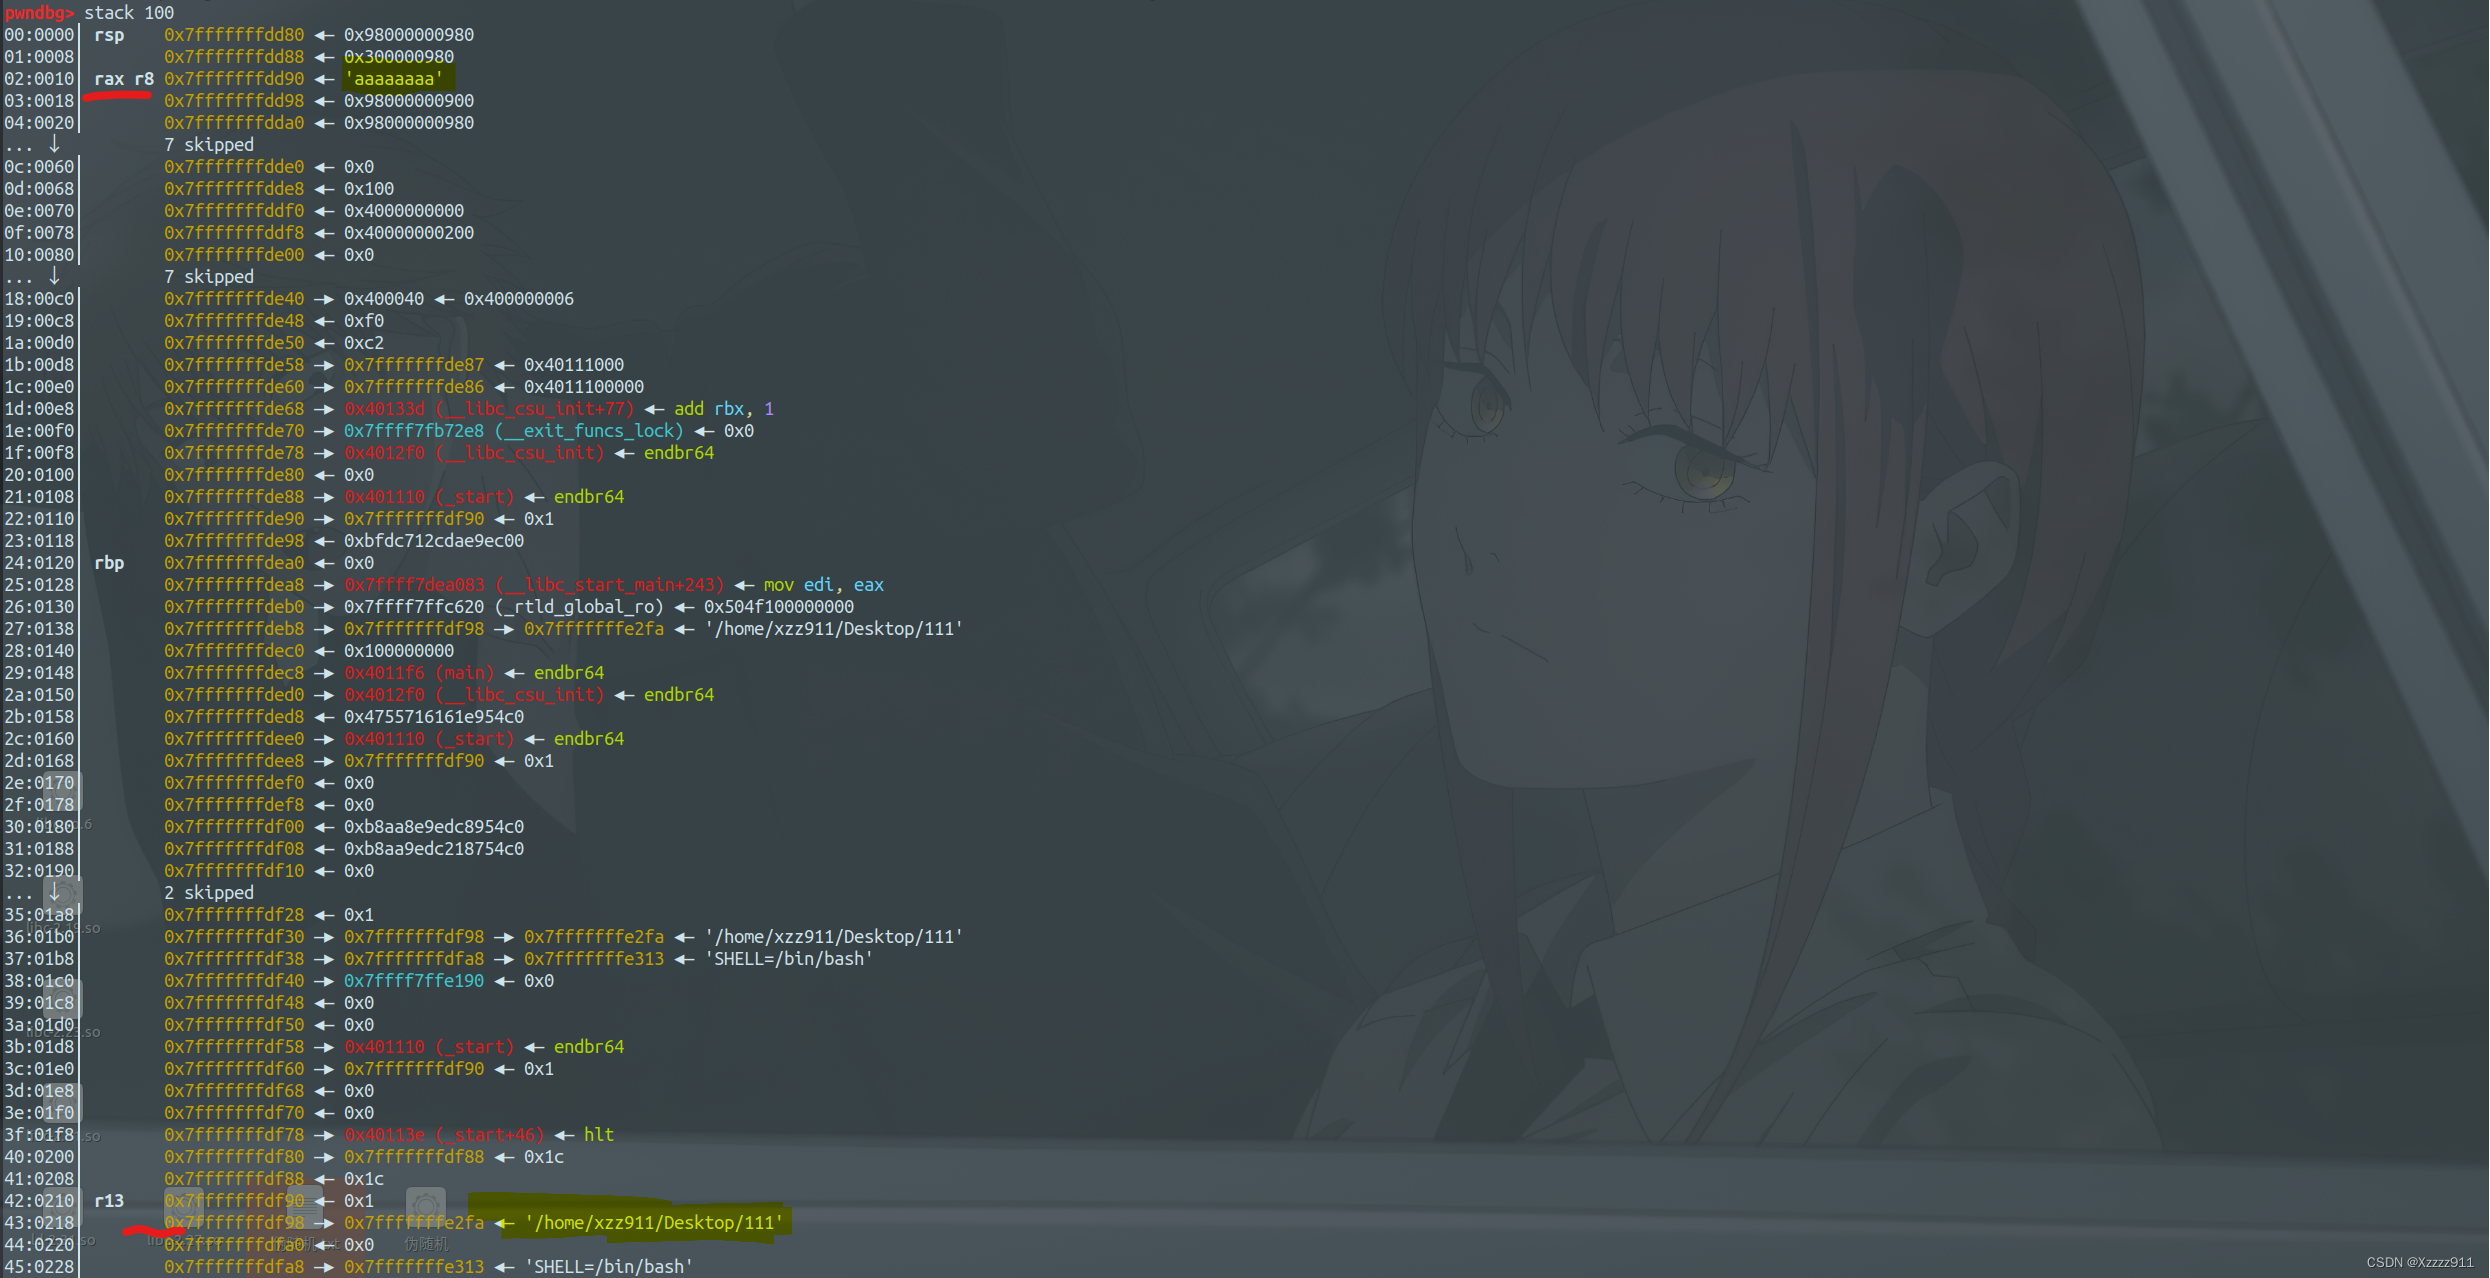Click the 'rax r8' register label
The image size is (2490, 1278).
[x=124, y=79]
